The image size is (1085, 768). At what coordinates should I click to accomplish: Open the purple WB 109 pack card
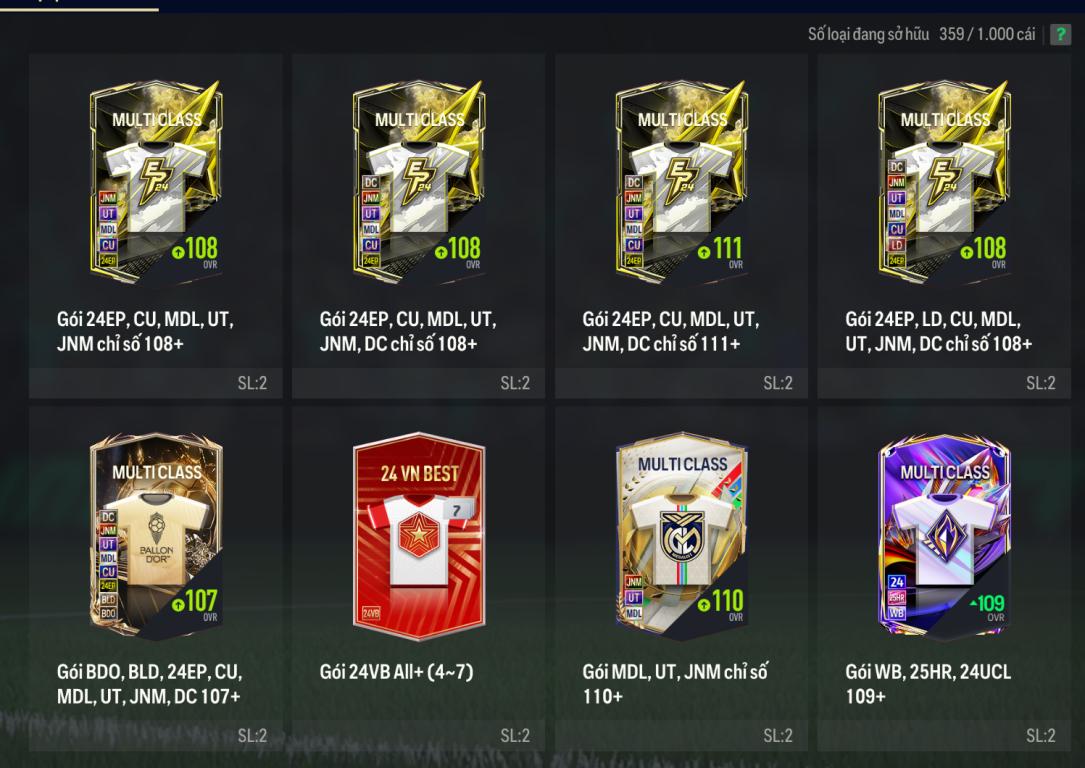click(x=945, y=535)
